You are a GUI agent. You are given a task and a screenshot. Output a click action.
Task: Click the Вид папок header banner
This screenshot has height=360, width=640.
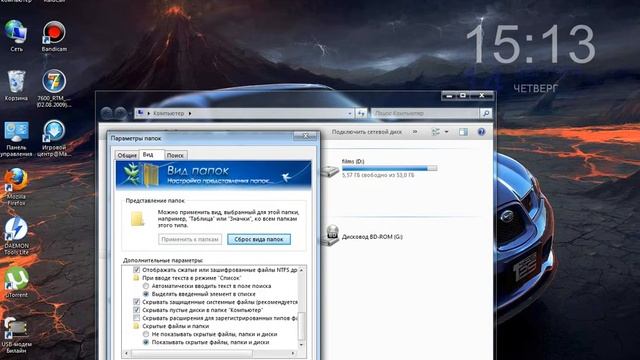coord(213,175)
